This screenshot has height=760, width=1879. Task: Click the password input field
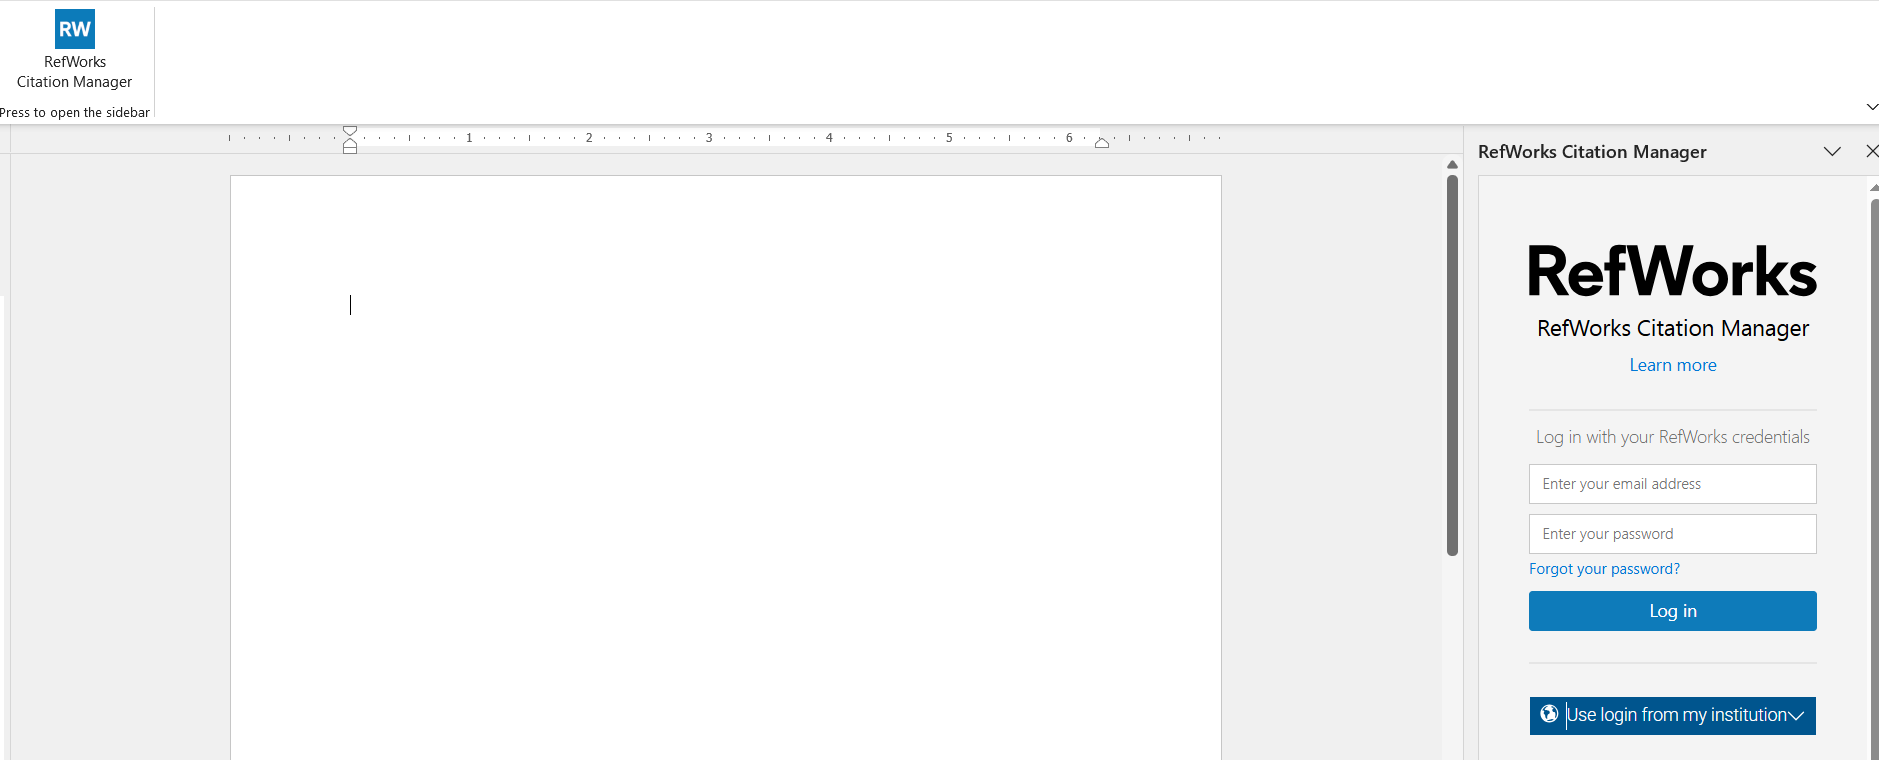[x=1672, y=534]
